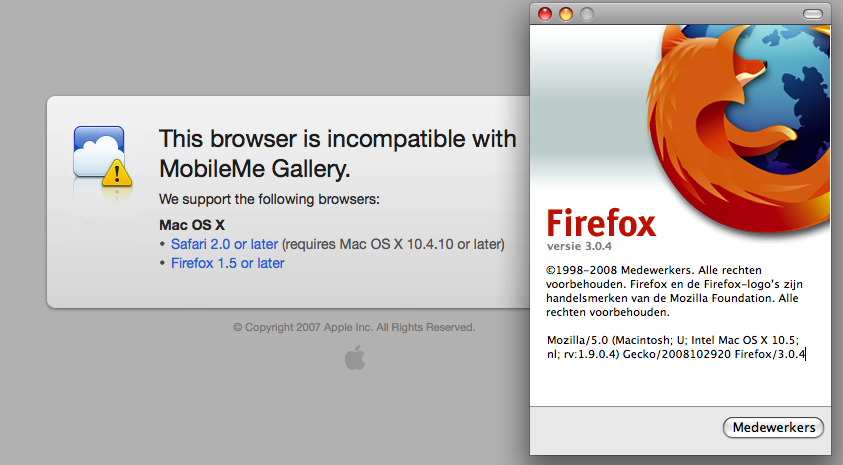Image resolution: width=843 pixels, height=465 pixels.
Task: Click the 'Mac OS X' bold label
Action: [192, 225]
